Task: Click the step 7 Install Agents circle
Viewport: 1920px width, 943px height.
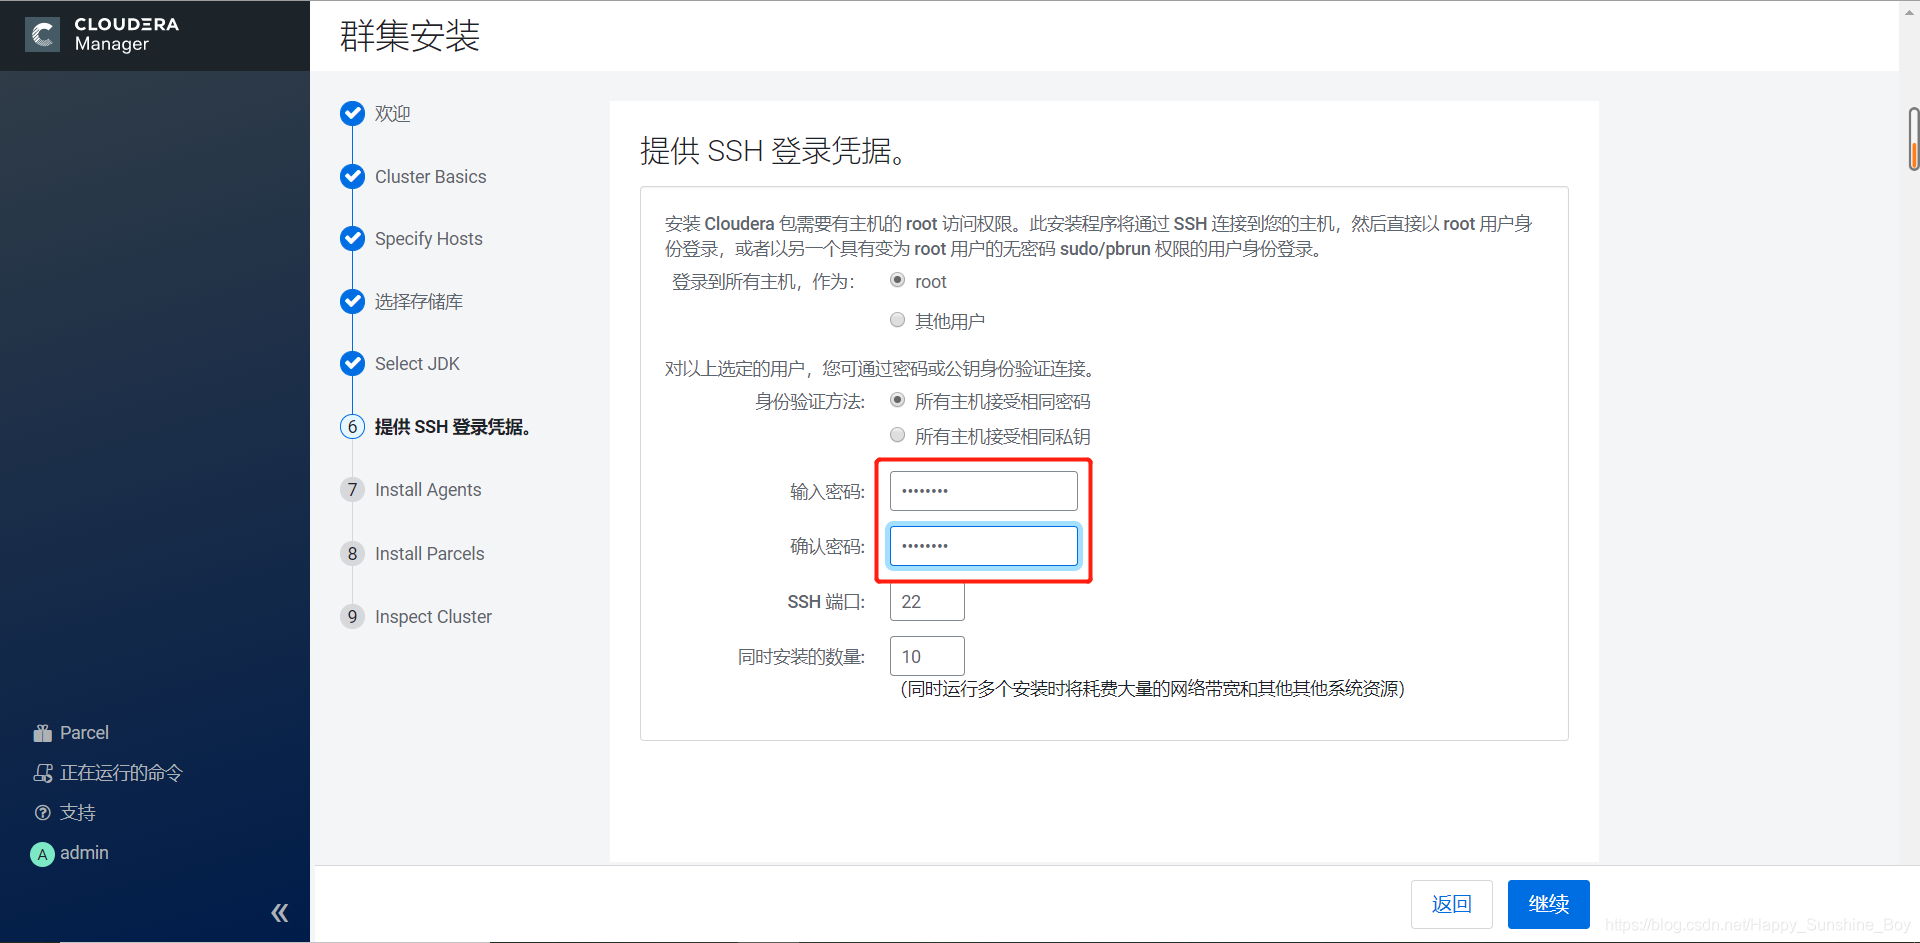Action: click(x=352, y=489)
